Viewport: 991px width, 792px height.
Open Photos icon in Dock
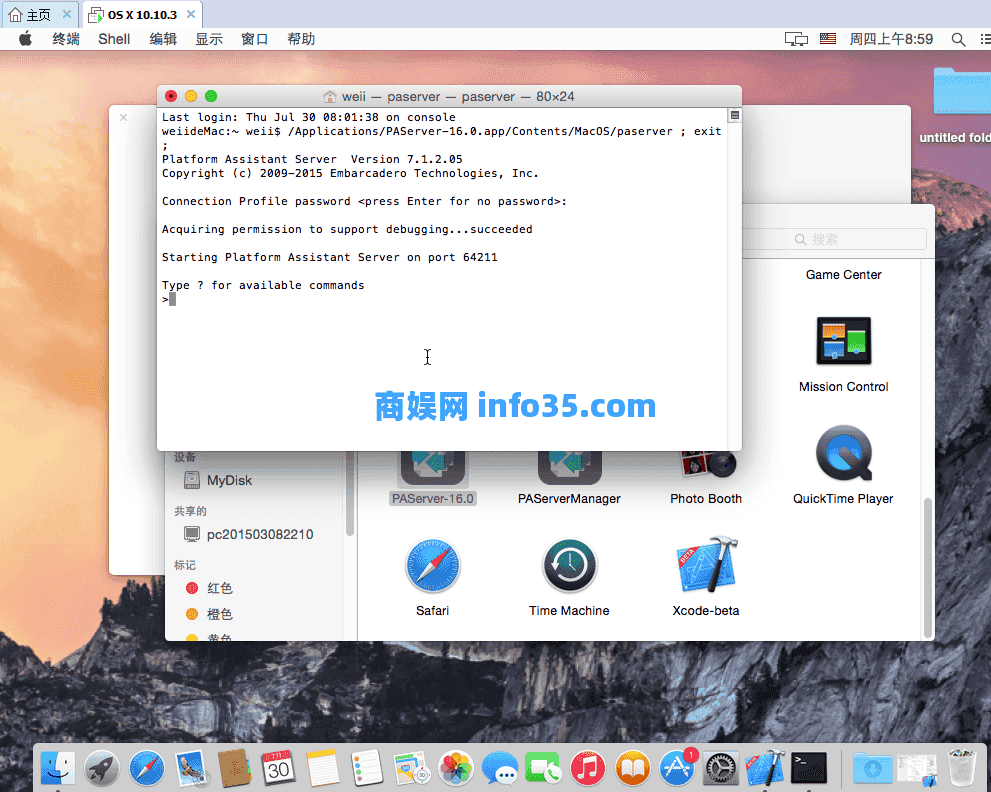(x=456, y=768)
